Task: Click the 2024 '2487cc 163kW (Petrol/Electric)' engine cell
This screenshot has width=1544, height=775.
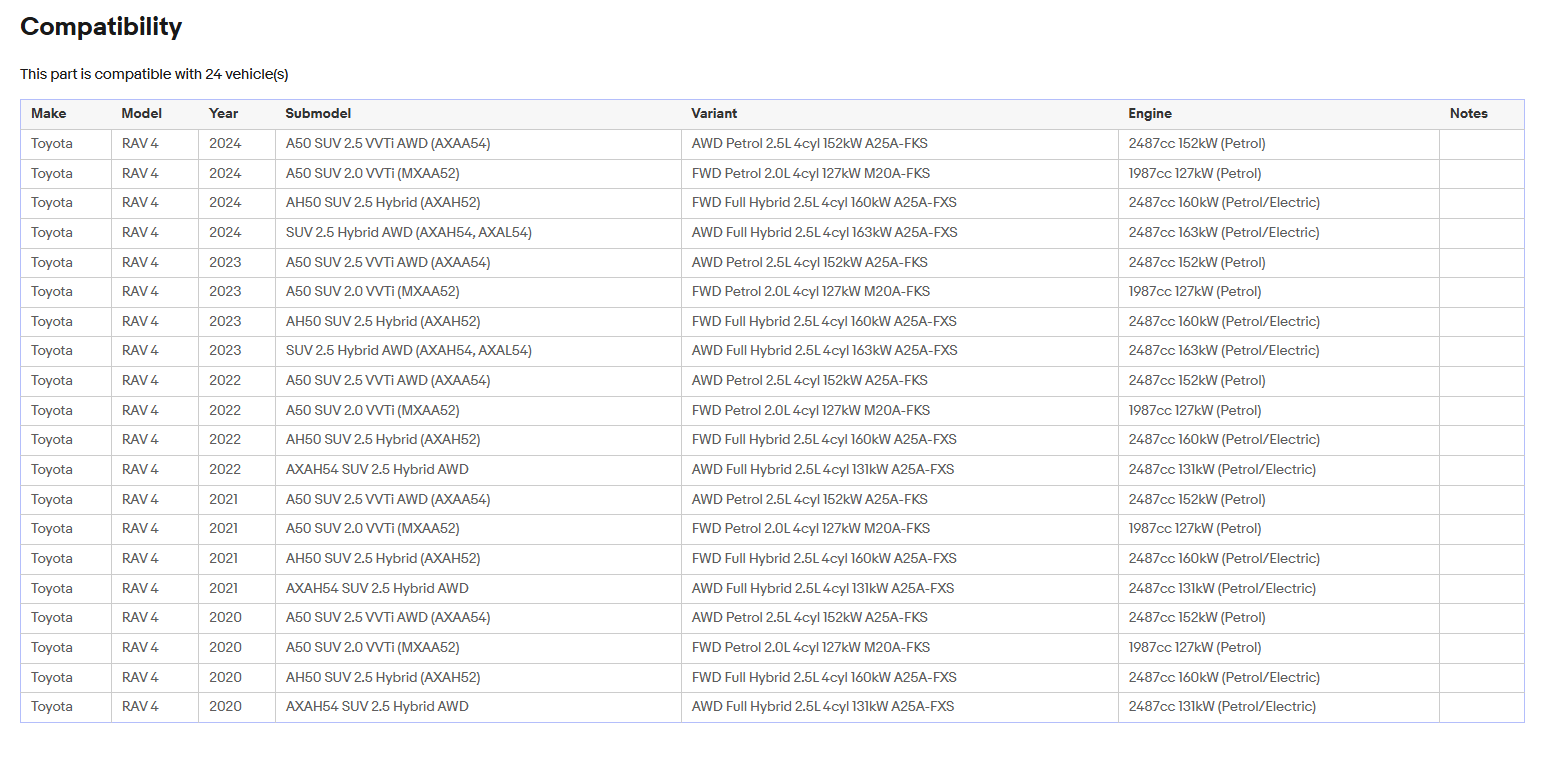Action: coord(1279,233)
